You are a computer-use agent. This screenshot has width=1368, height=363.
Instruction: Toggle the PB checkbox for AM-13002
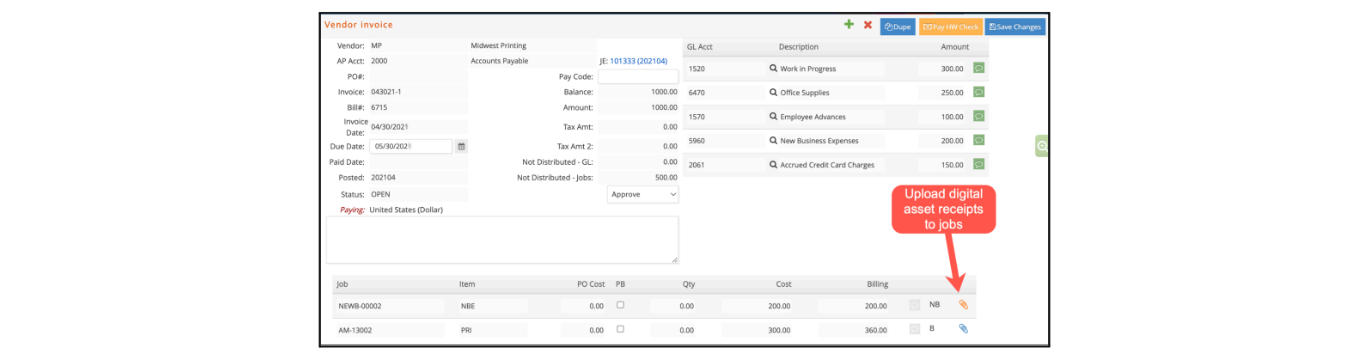click(621, 328)
